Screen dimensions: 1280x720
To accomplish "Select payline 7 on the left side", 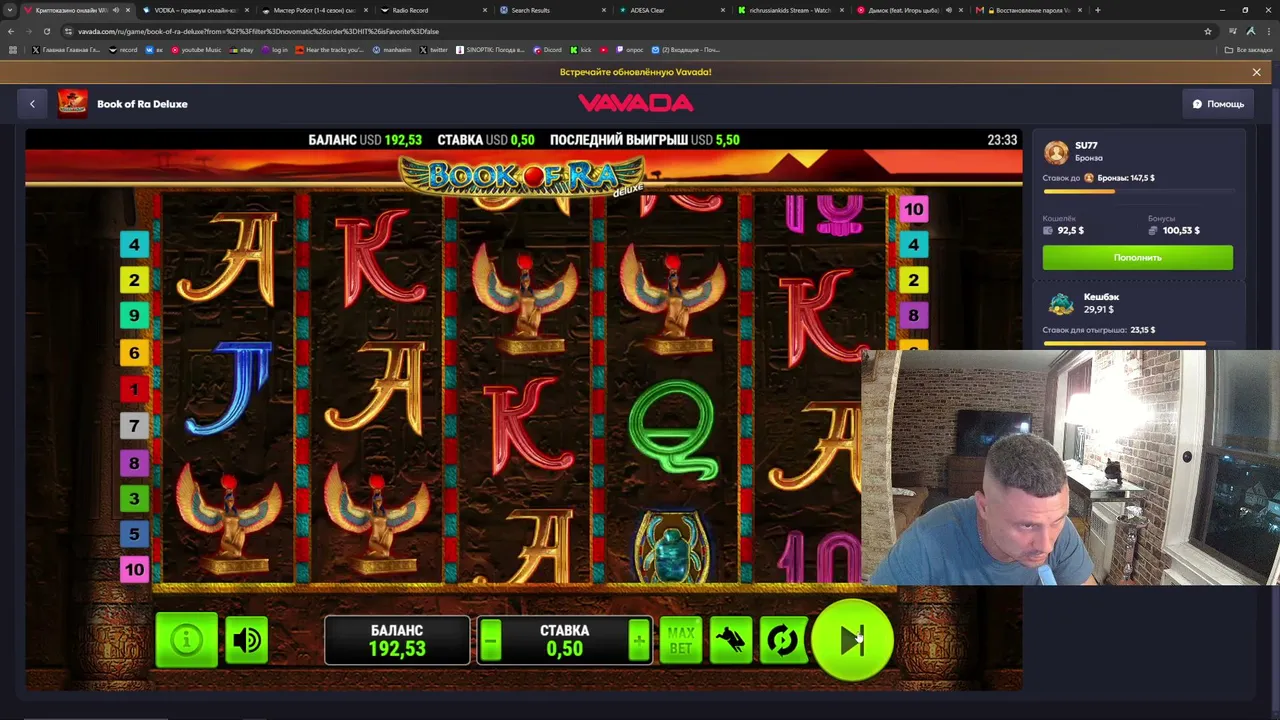I will (x=134, y=426).
